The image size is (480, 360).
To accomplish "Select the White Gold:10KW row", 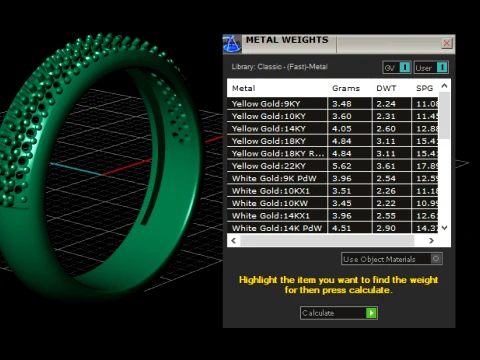I will [x=332, y=203].
